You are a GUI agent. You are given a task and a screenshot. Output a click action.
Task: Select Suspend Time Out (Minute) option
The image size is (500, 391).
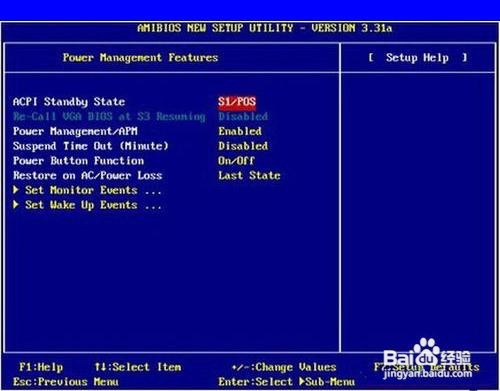coord(91,146)
